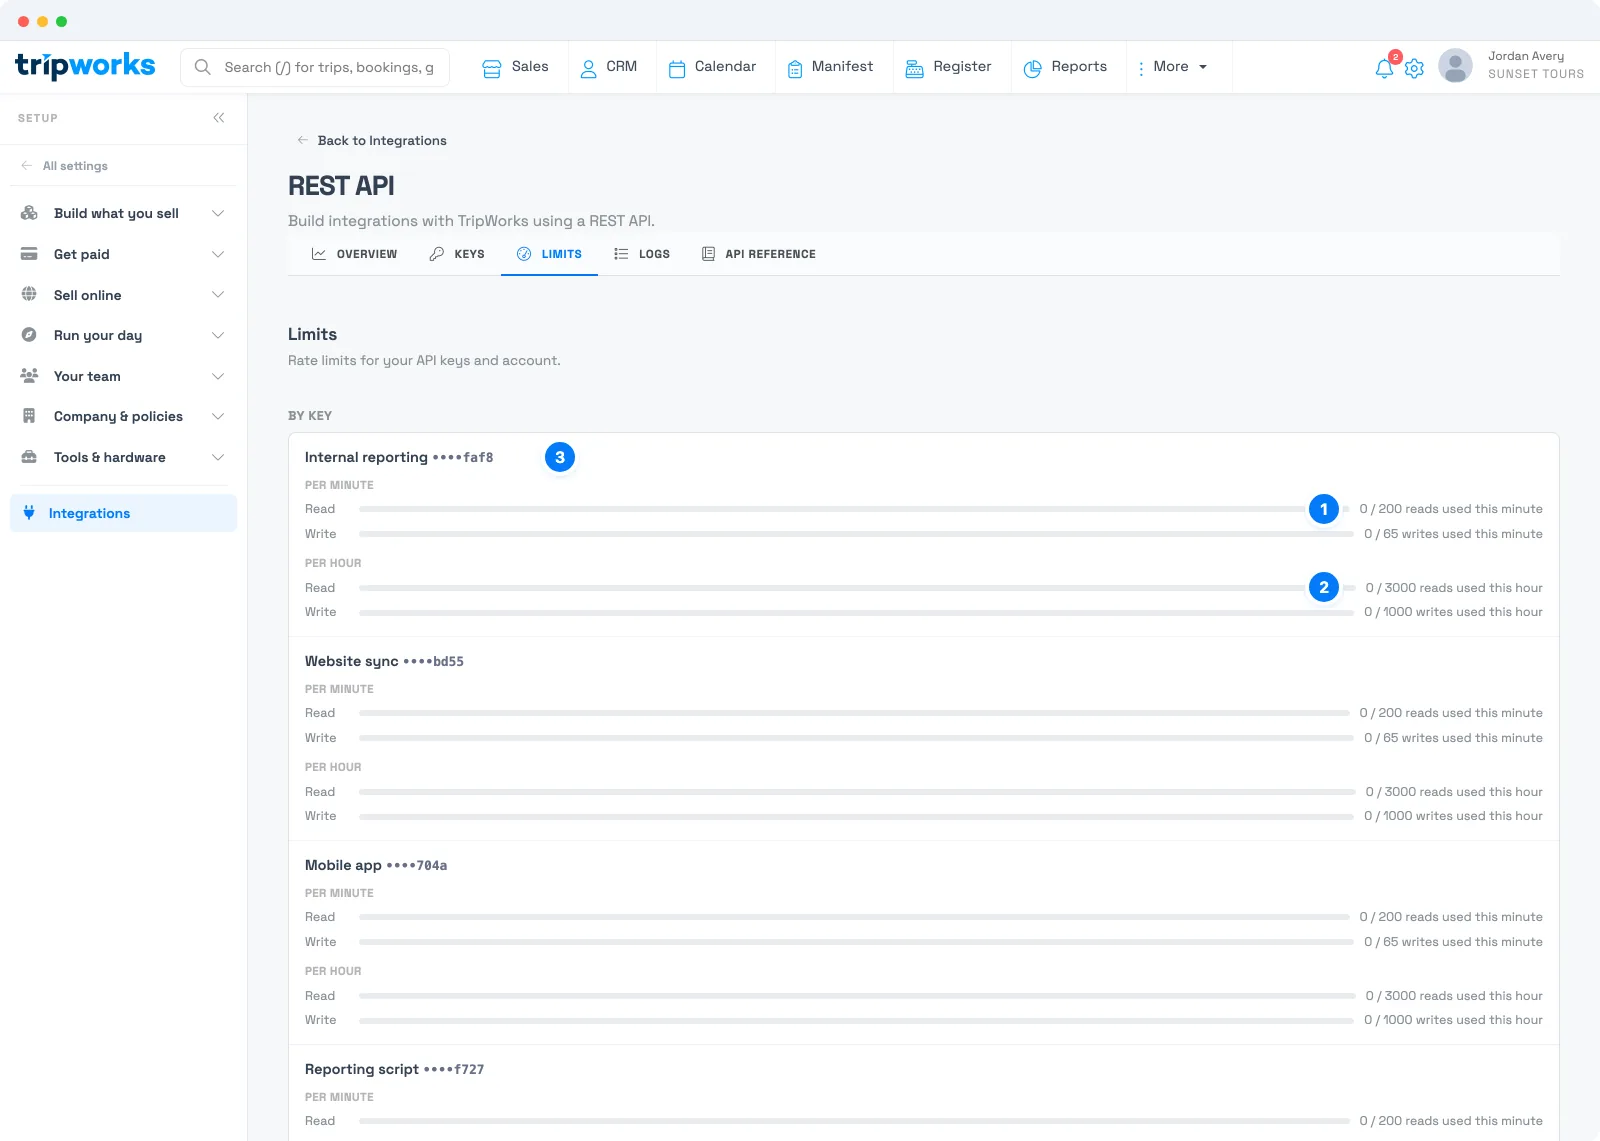Viewport: 1600px width, 1141px height.
Task: Click the CRM person icon
Action: (x=588, y=68)
